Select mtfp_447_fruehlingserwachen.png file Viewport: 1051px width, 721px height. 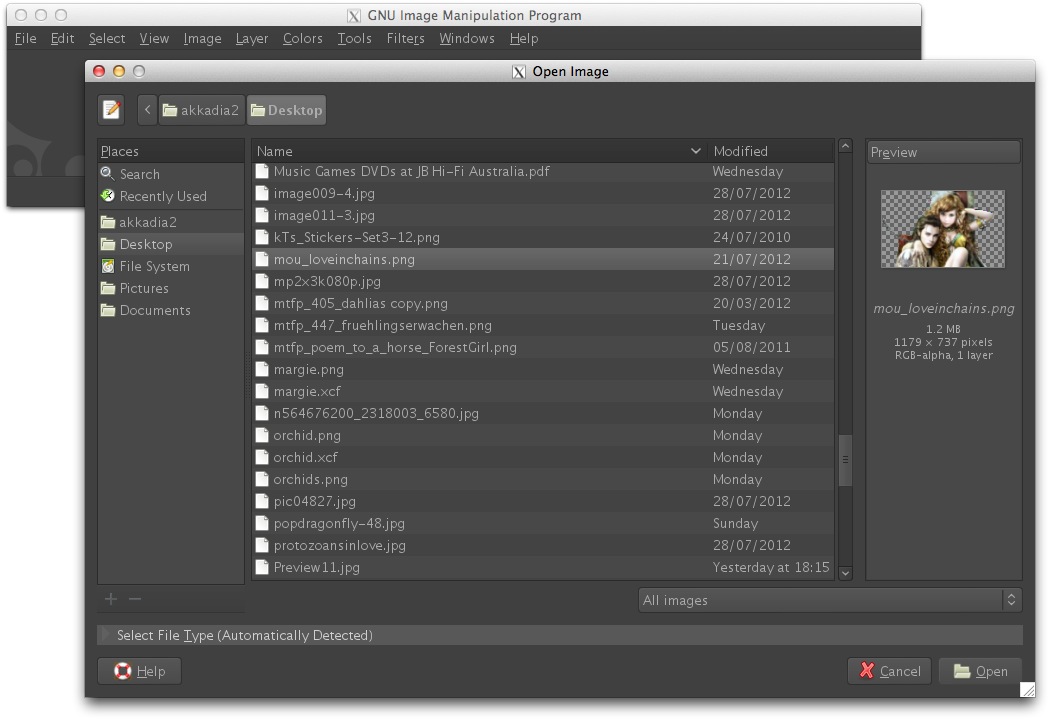[x=543, y=326]
